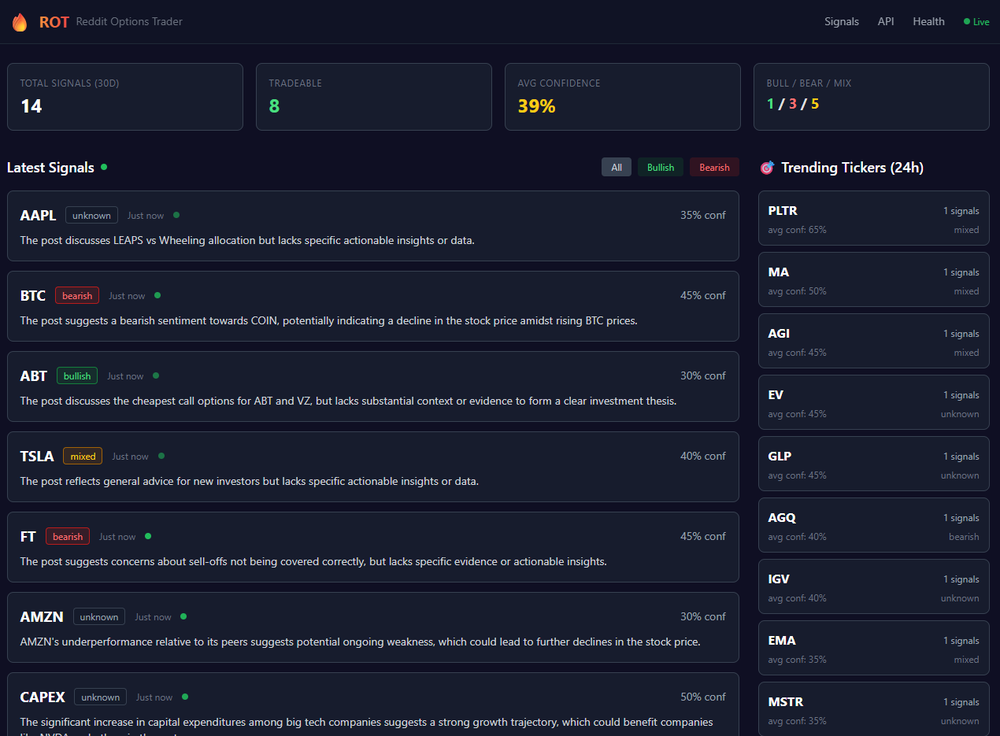Select the IGV trending ticker
Image resolution: width=1000 pixels, height=736 pixels.
[874, 587]
